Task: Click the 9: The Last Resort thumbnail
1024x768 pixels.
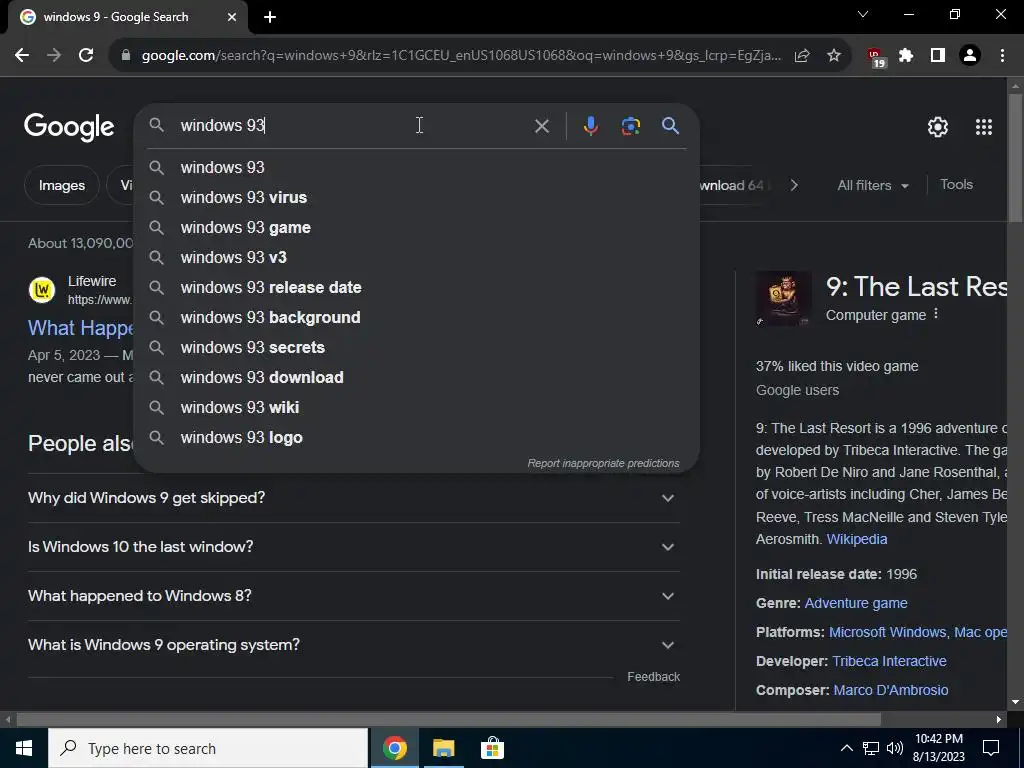Action: coord(784,298)
